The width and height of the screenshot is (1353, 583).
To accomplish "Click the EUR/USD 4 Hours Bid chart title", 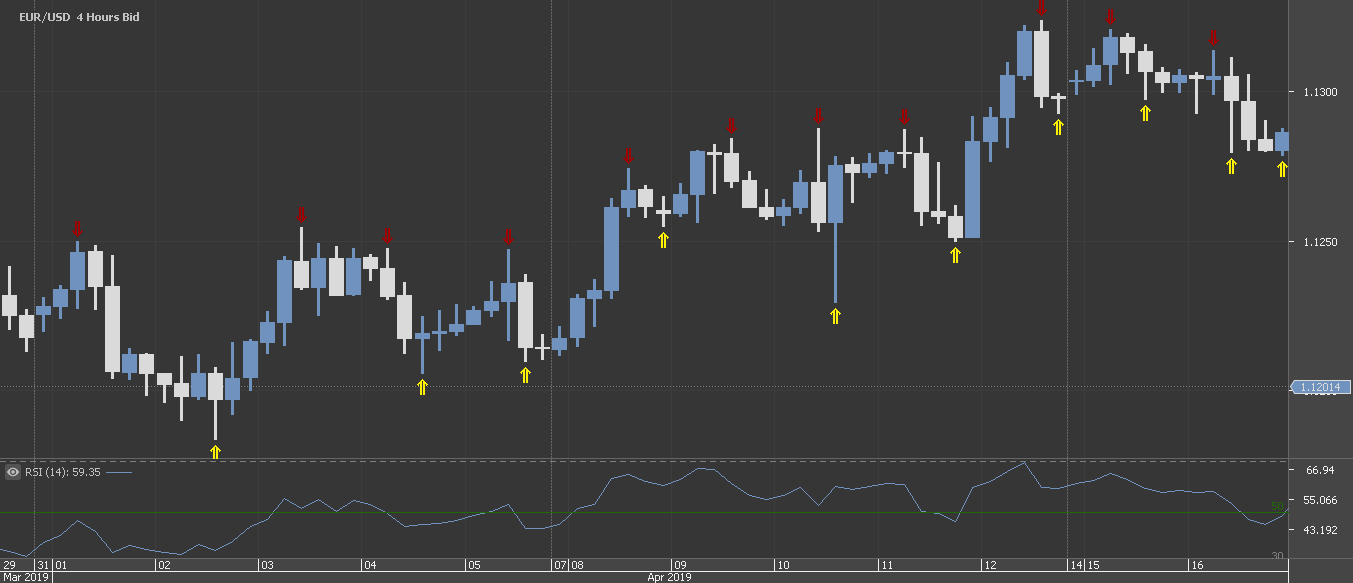I will coord(79,17).
